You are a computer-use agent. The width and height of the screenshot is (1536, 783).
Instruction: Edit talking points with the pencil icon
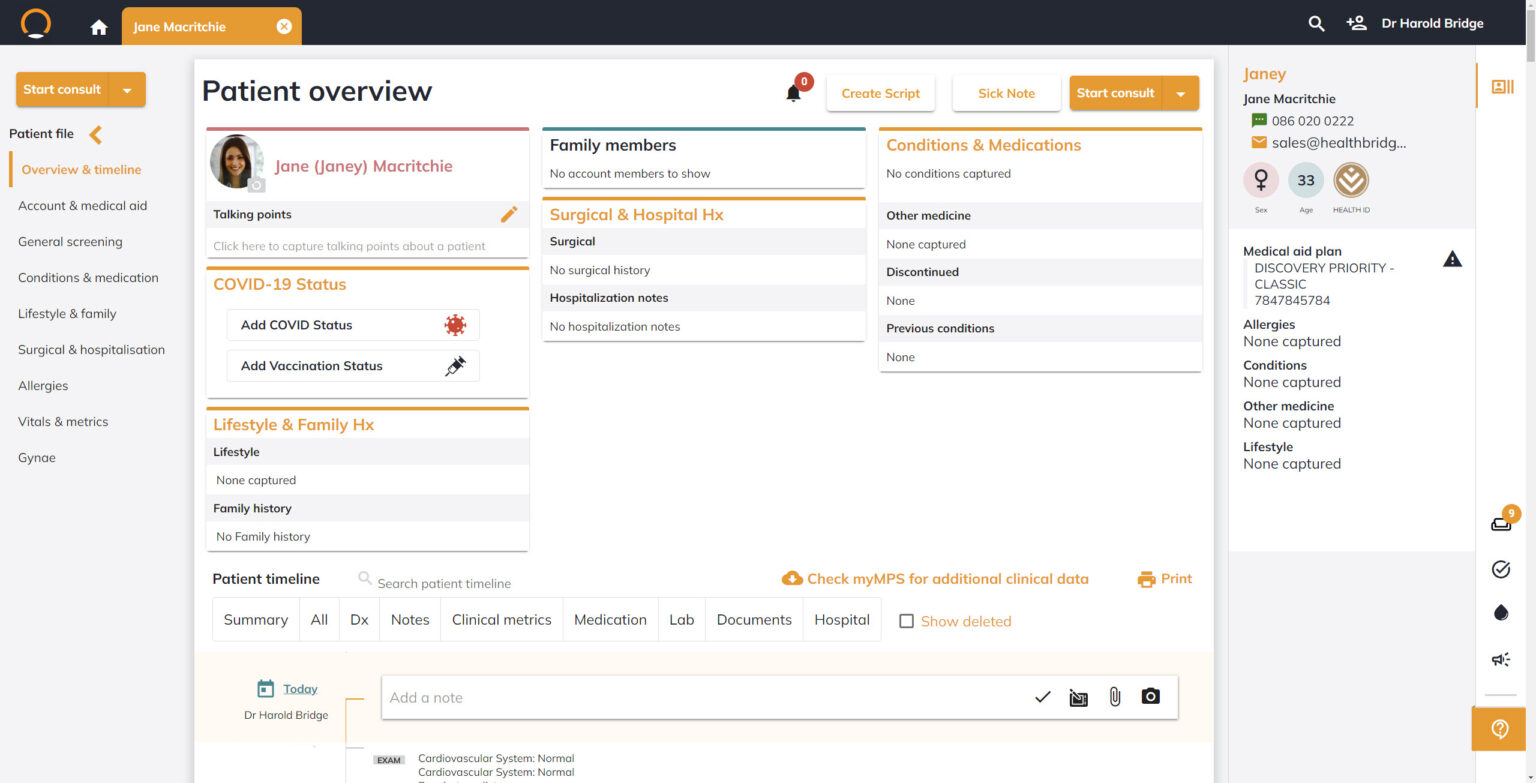click(509, 214)
